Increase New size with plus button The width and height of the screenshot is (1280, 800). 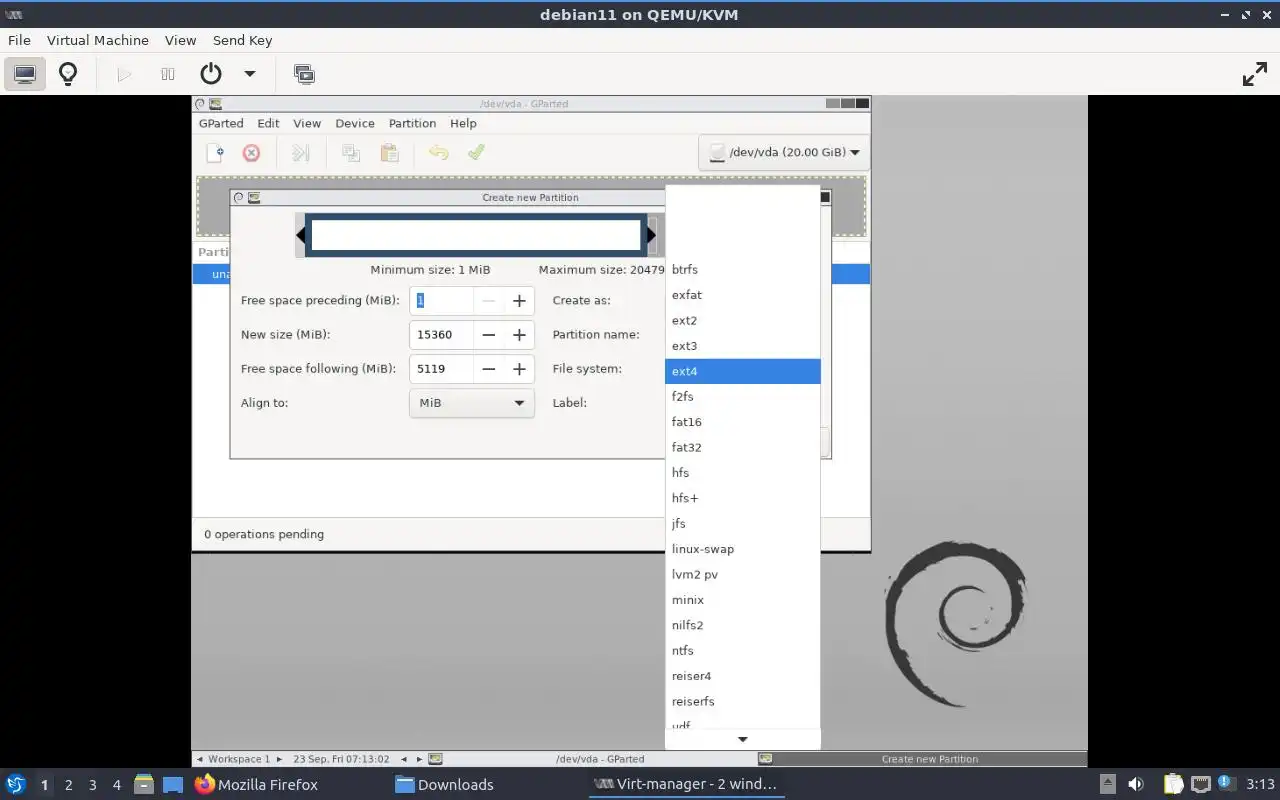click(519, 335)
